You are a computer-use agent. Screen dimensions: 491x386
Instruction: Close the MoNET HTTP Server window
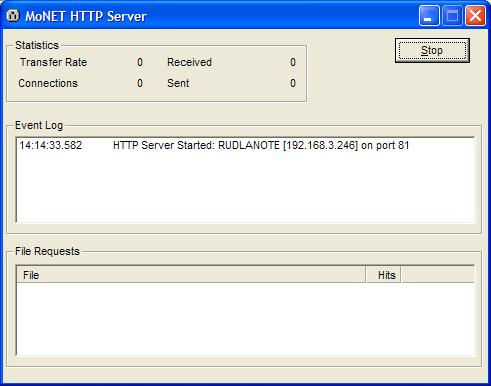coord(475,15)
